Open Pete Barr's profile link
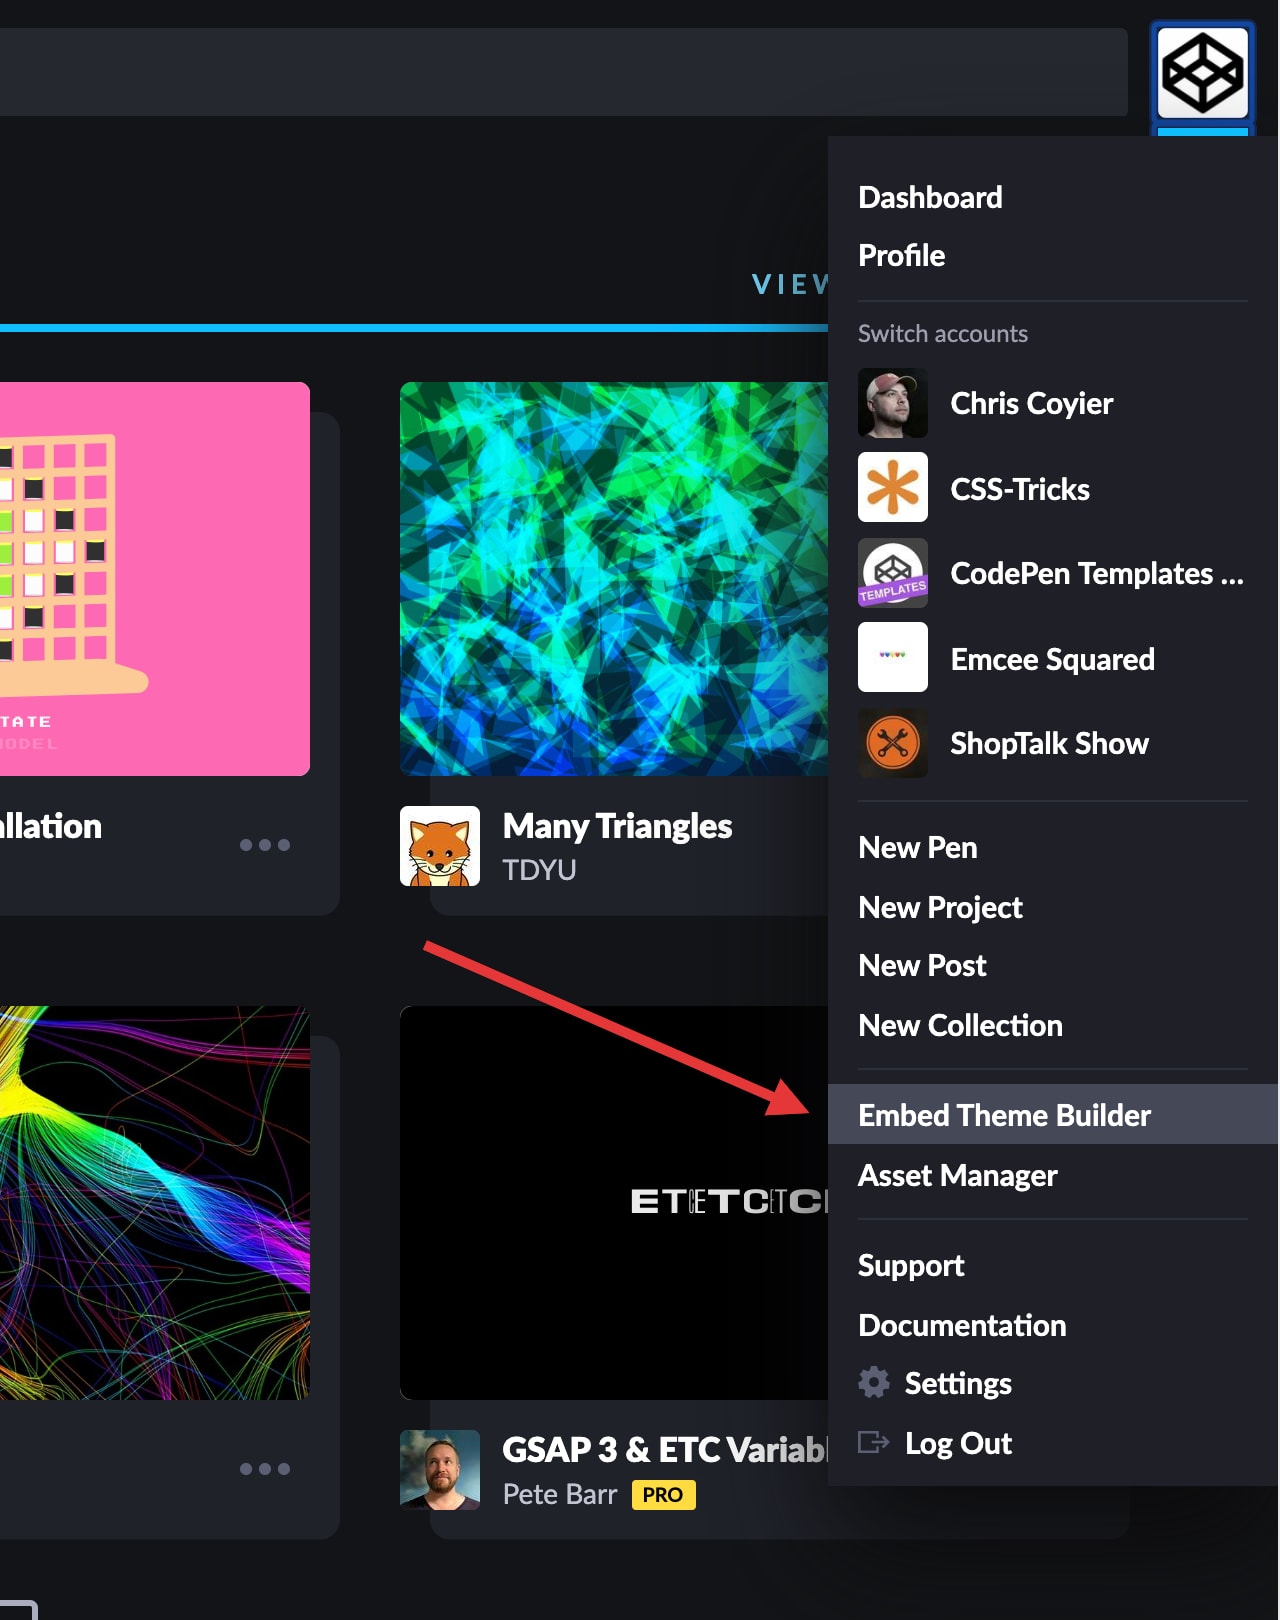Image resolution: width=1280 pixels, height=1620 pixels. 559,1494
